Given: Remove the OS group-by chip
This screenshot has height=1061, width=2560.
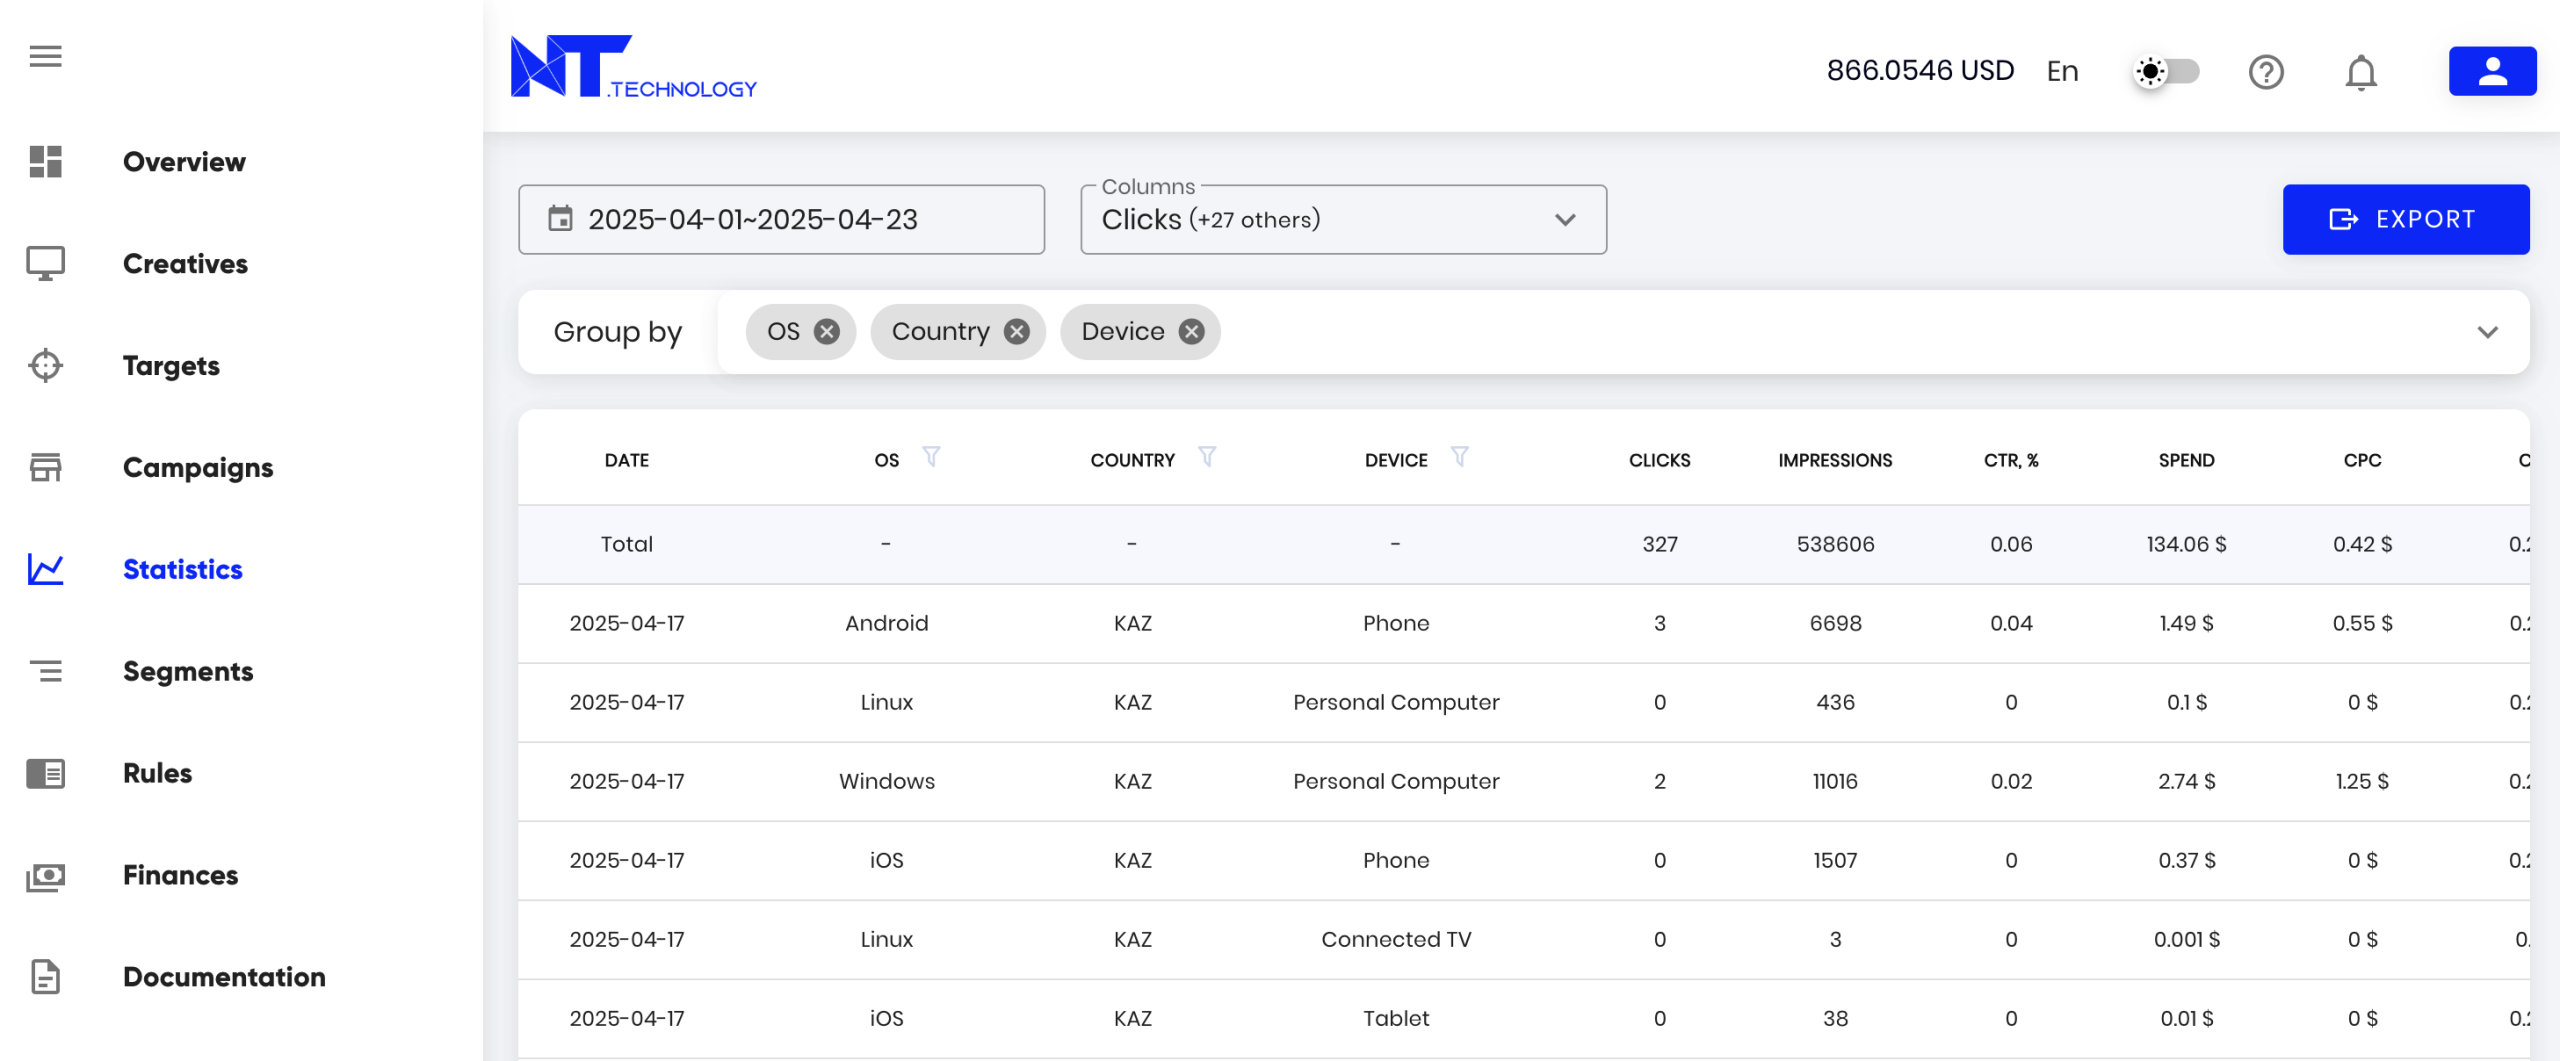Looking at the screenshot, I should (x=826, y=332).
